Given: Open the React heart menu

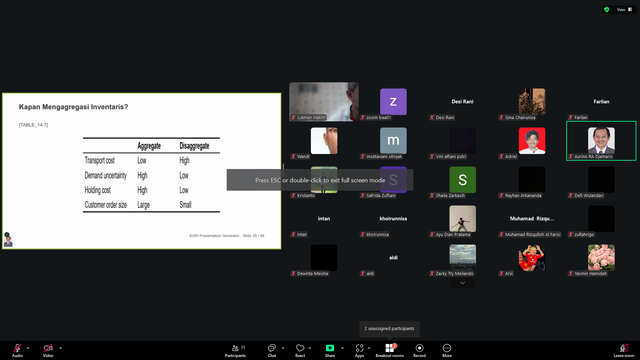Looking at the screenshot, I should coord(300,350).
